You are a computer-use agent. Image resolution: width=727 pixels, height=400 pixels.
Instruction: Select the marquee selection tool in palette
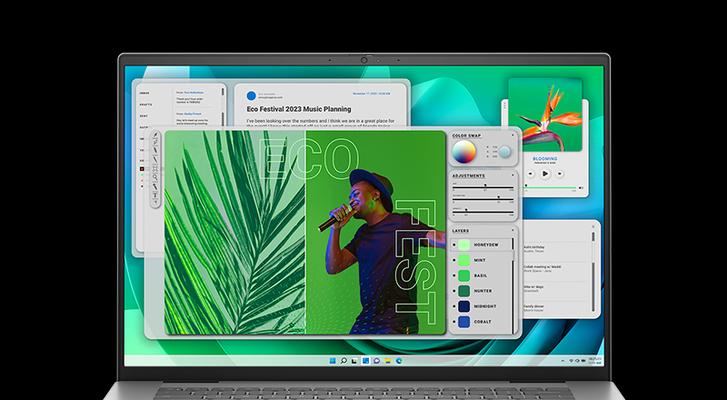point(155,168)
